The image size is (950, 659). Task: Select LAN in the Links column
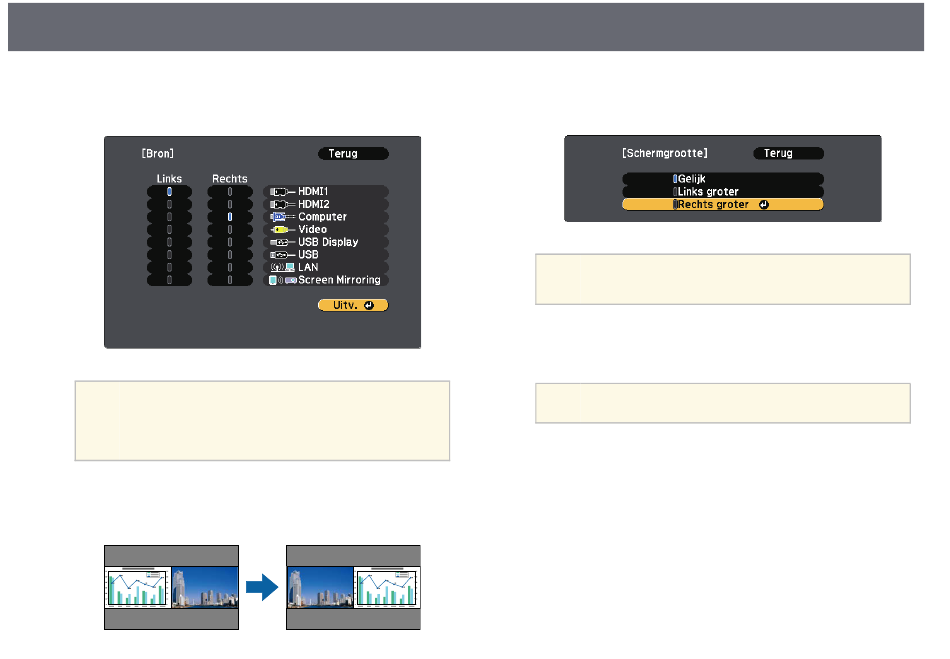169,268
